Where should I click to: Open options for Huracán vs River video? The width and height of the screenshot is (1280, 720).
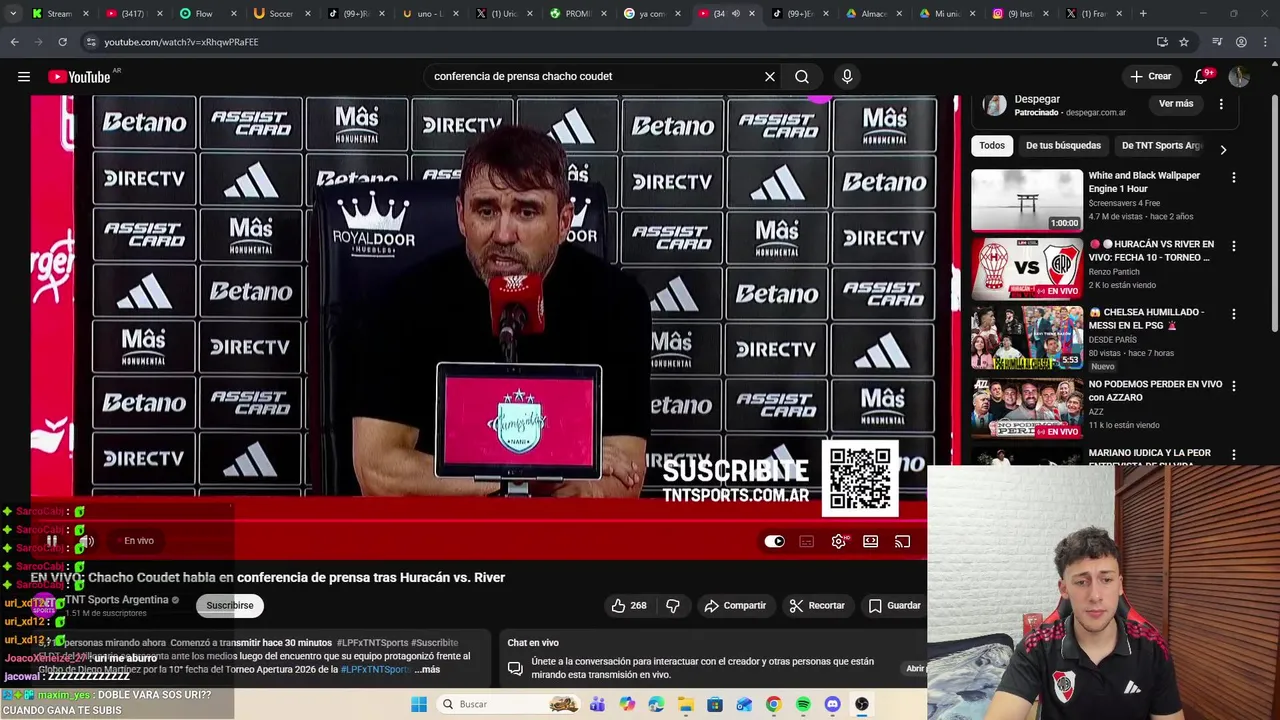(1234, 246)
